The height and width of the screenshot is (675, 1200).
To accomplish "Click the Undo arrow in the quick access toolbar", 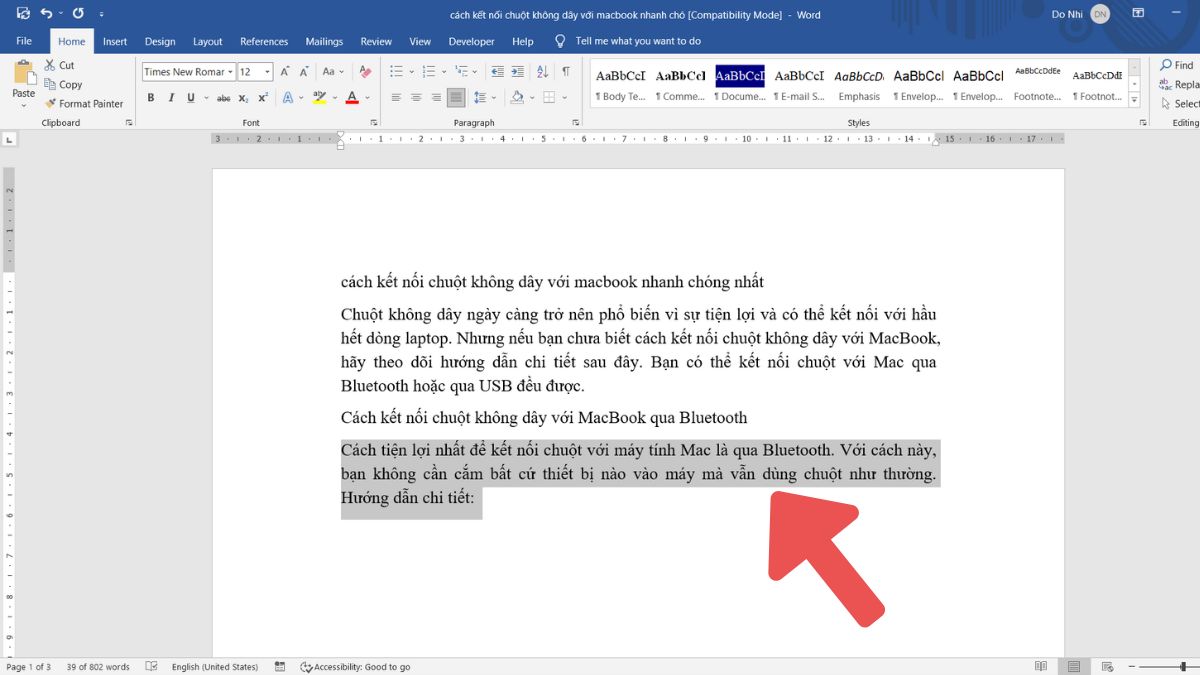I will pos(46,13).
